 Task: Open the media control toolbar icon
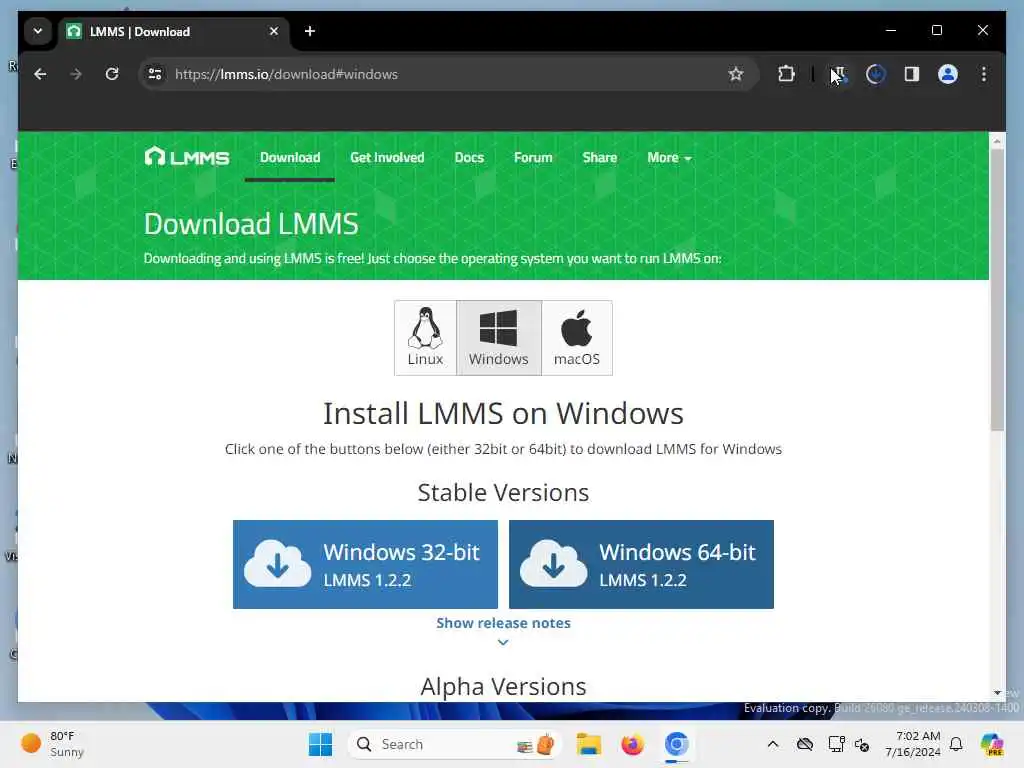(x=839, y=74)
